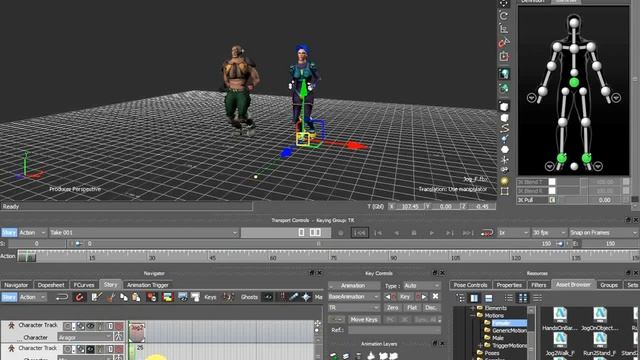640x360 pixels.
Task: Toggle the IK Blend T checkbox
Action: pyautogui.click(x=552, y=182)
